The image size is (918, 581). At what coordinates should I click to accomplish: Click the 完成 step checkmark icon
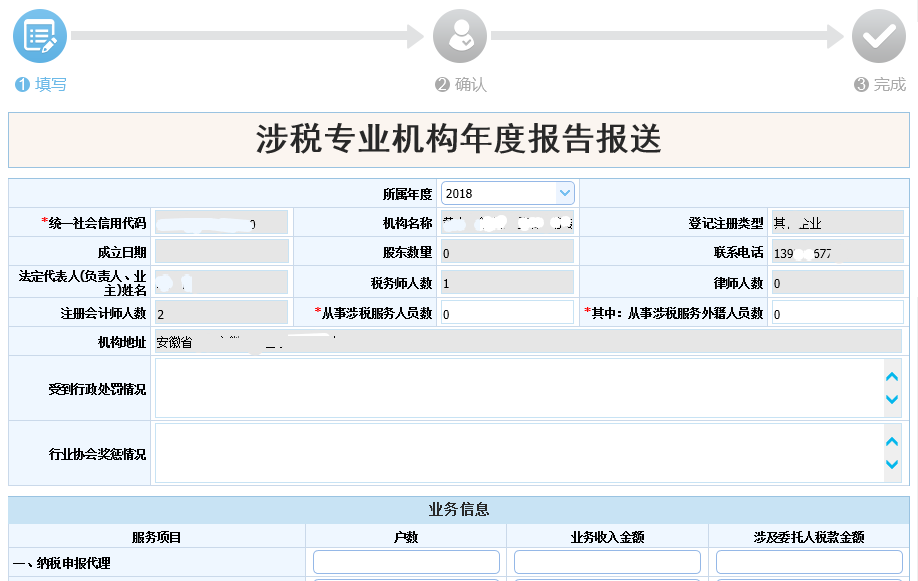click(x=878, y=37)
